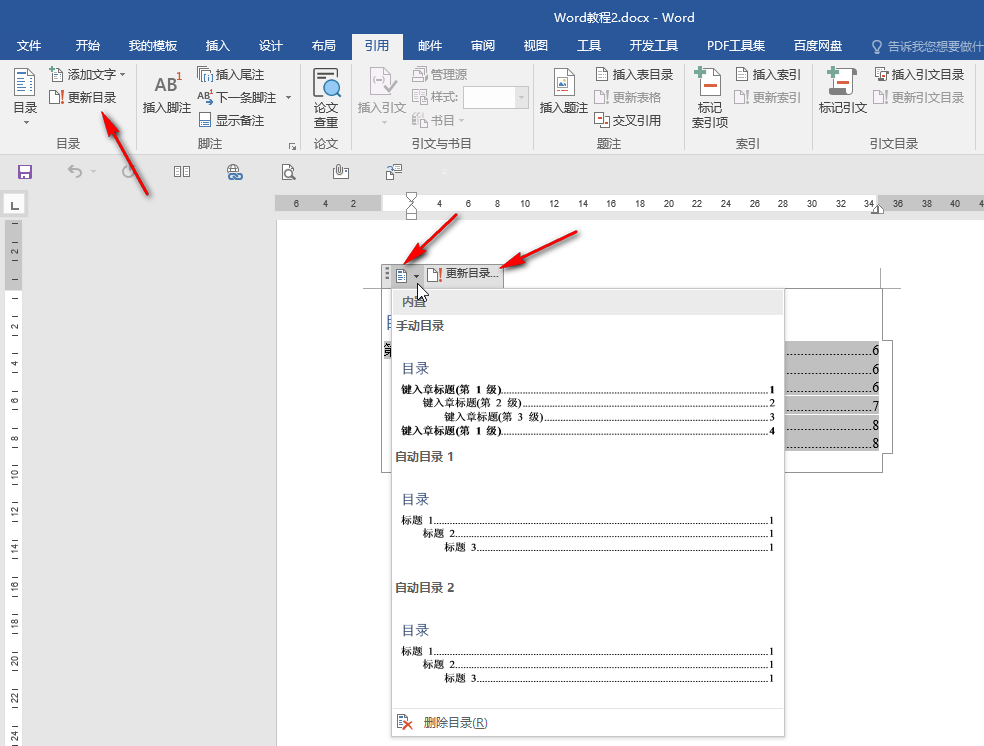984x746 pixels.
Task: Open the 样式 citation style combo box
Action: point(495,97)
